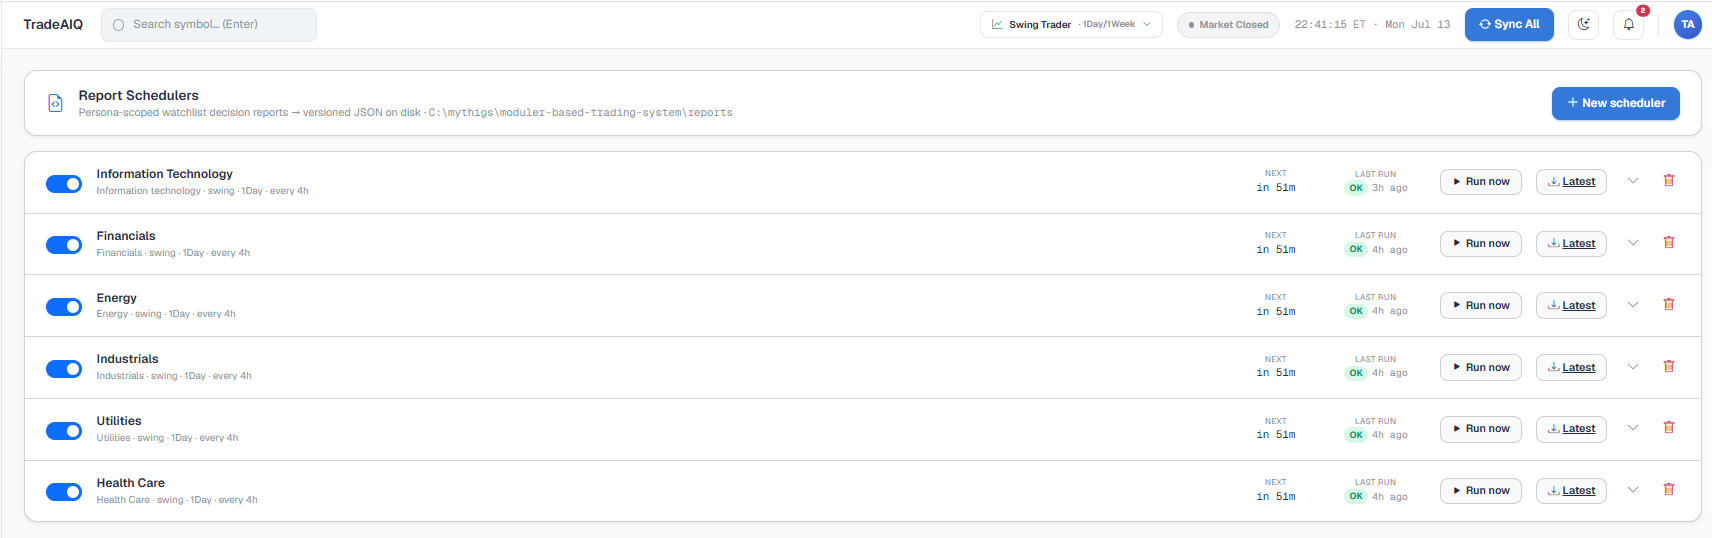Click the Sync All button

[x=1509, y=24]
